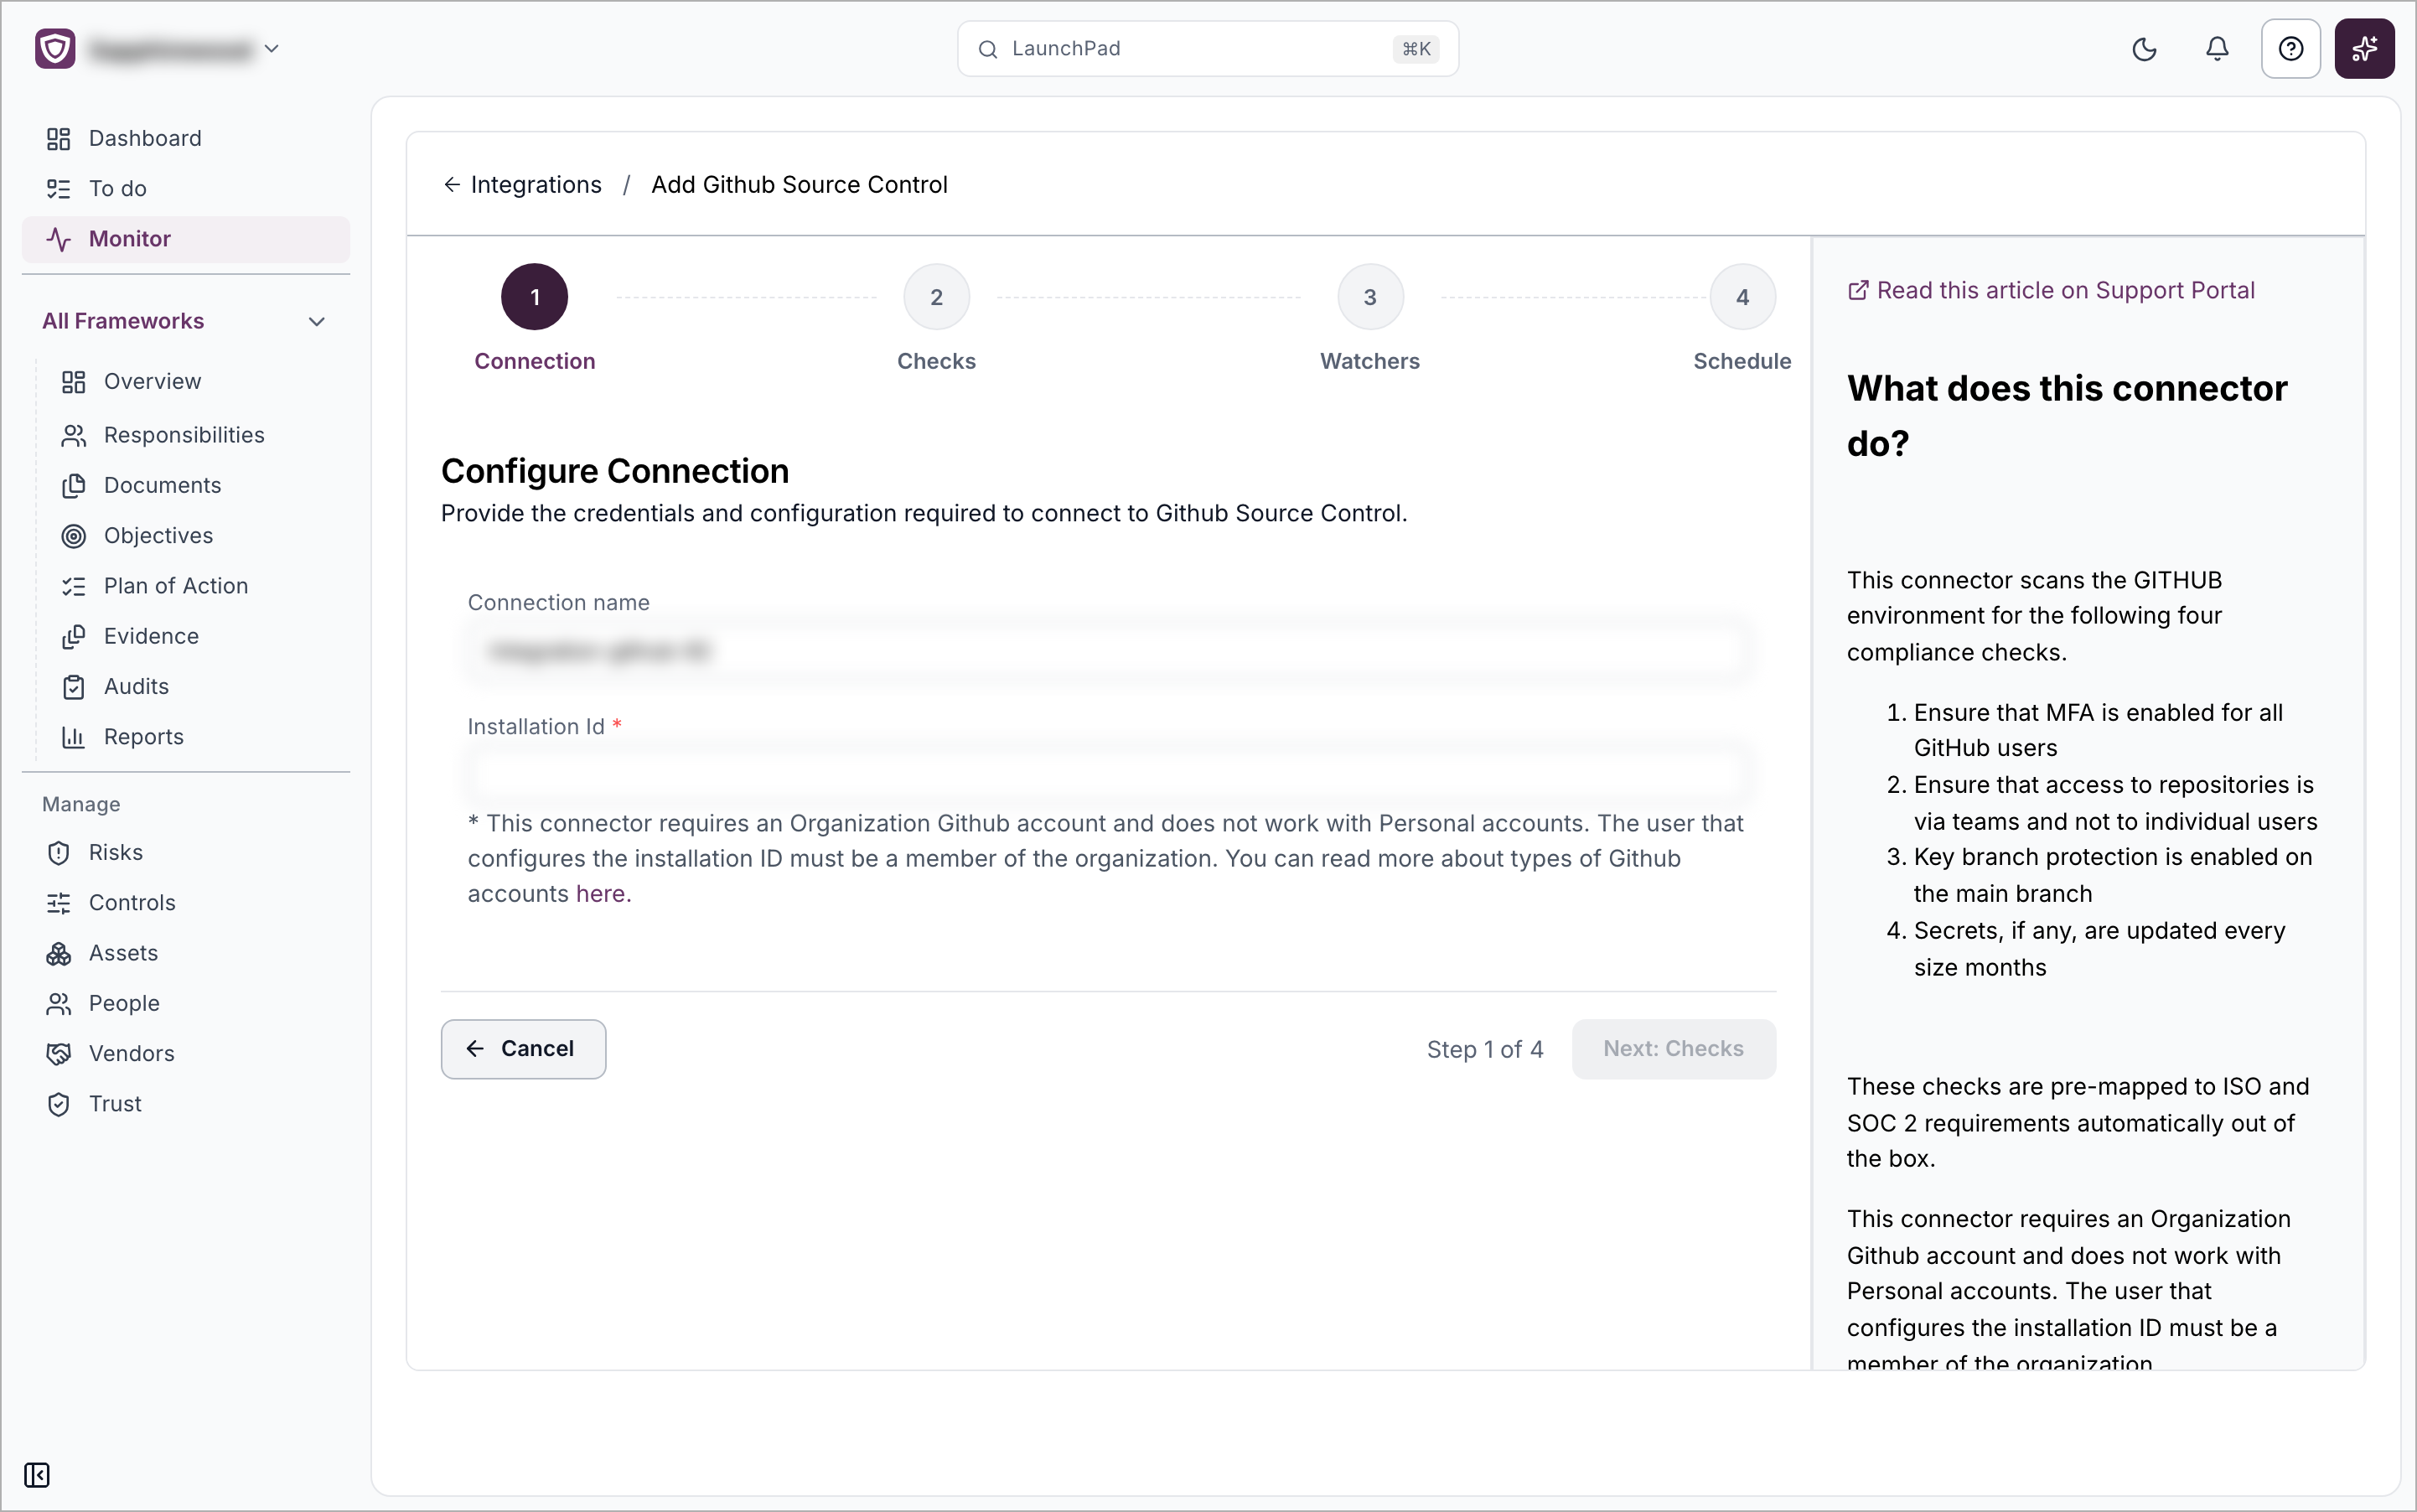Select step 3 Watchers
The width and height of the screenshot is (2417, 1512).
[1370, 297]
